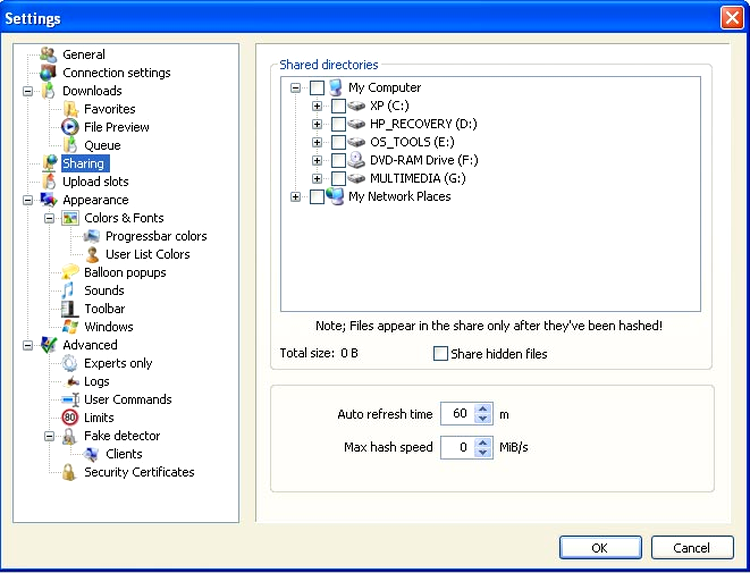Image resolution: width=750 pixels, height=573 pixels.
Task: Click the Favorites star folder icon
Action: pyautogui.click(x=70, y=109)
